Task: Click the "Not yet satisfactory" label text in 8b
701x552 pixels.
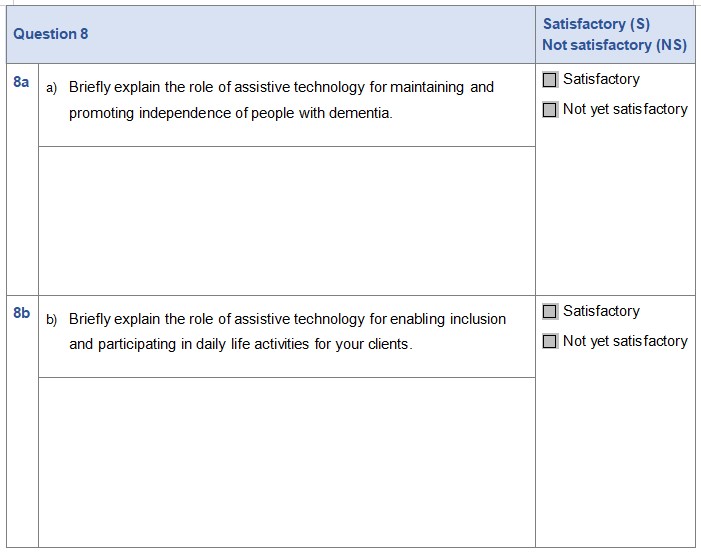Action: point(625,341)
